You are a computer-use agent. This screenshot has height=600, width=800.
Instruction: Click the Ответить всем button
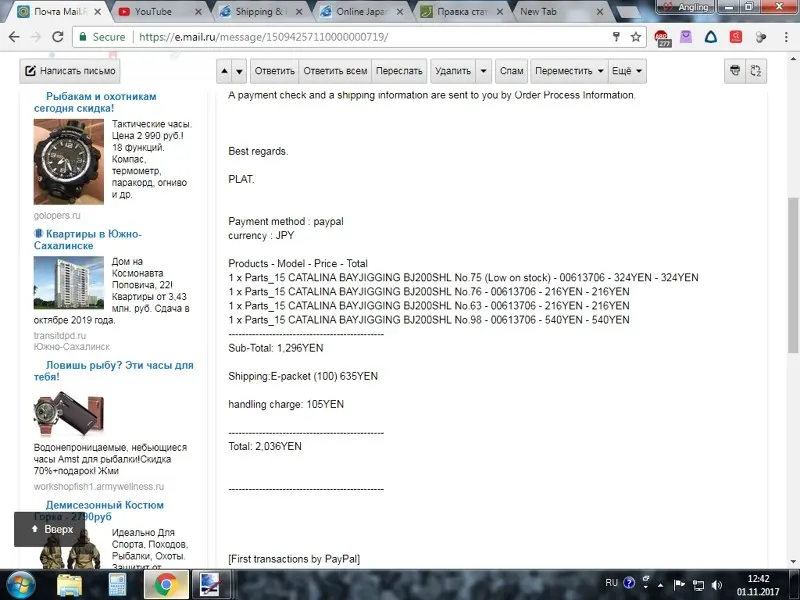click(x=335, y=71)
